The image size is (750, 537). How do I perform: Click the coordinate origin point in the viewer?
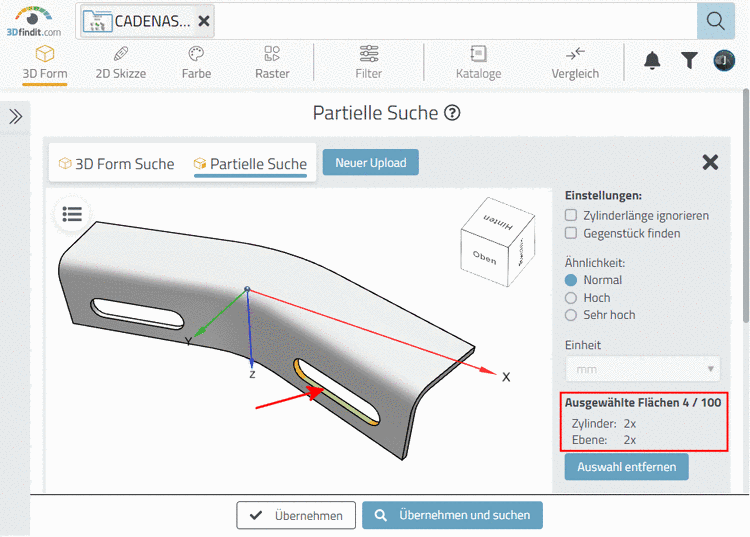[247, 289]
